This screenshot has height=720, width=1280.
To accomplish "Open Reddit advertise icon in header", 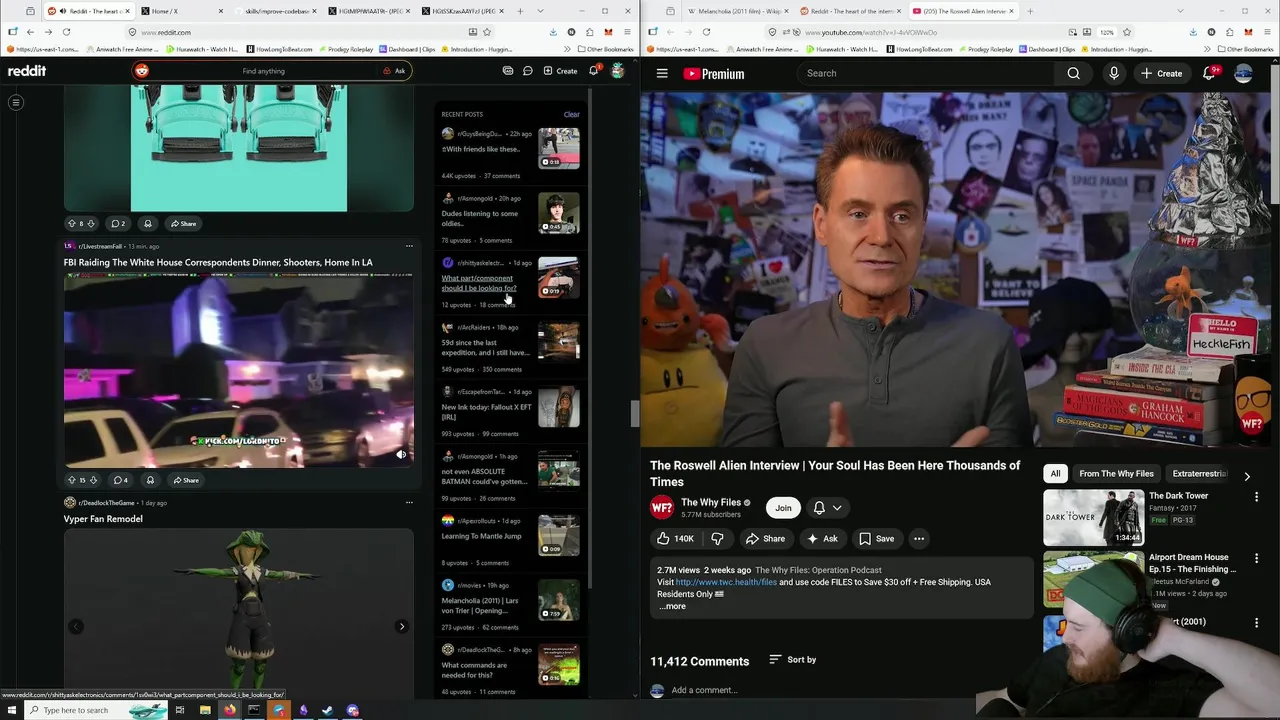I will click(508, 71).
